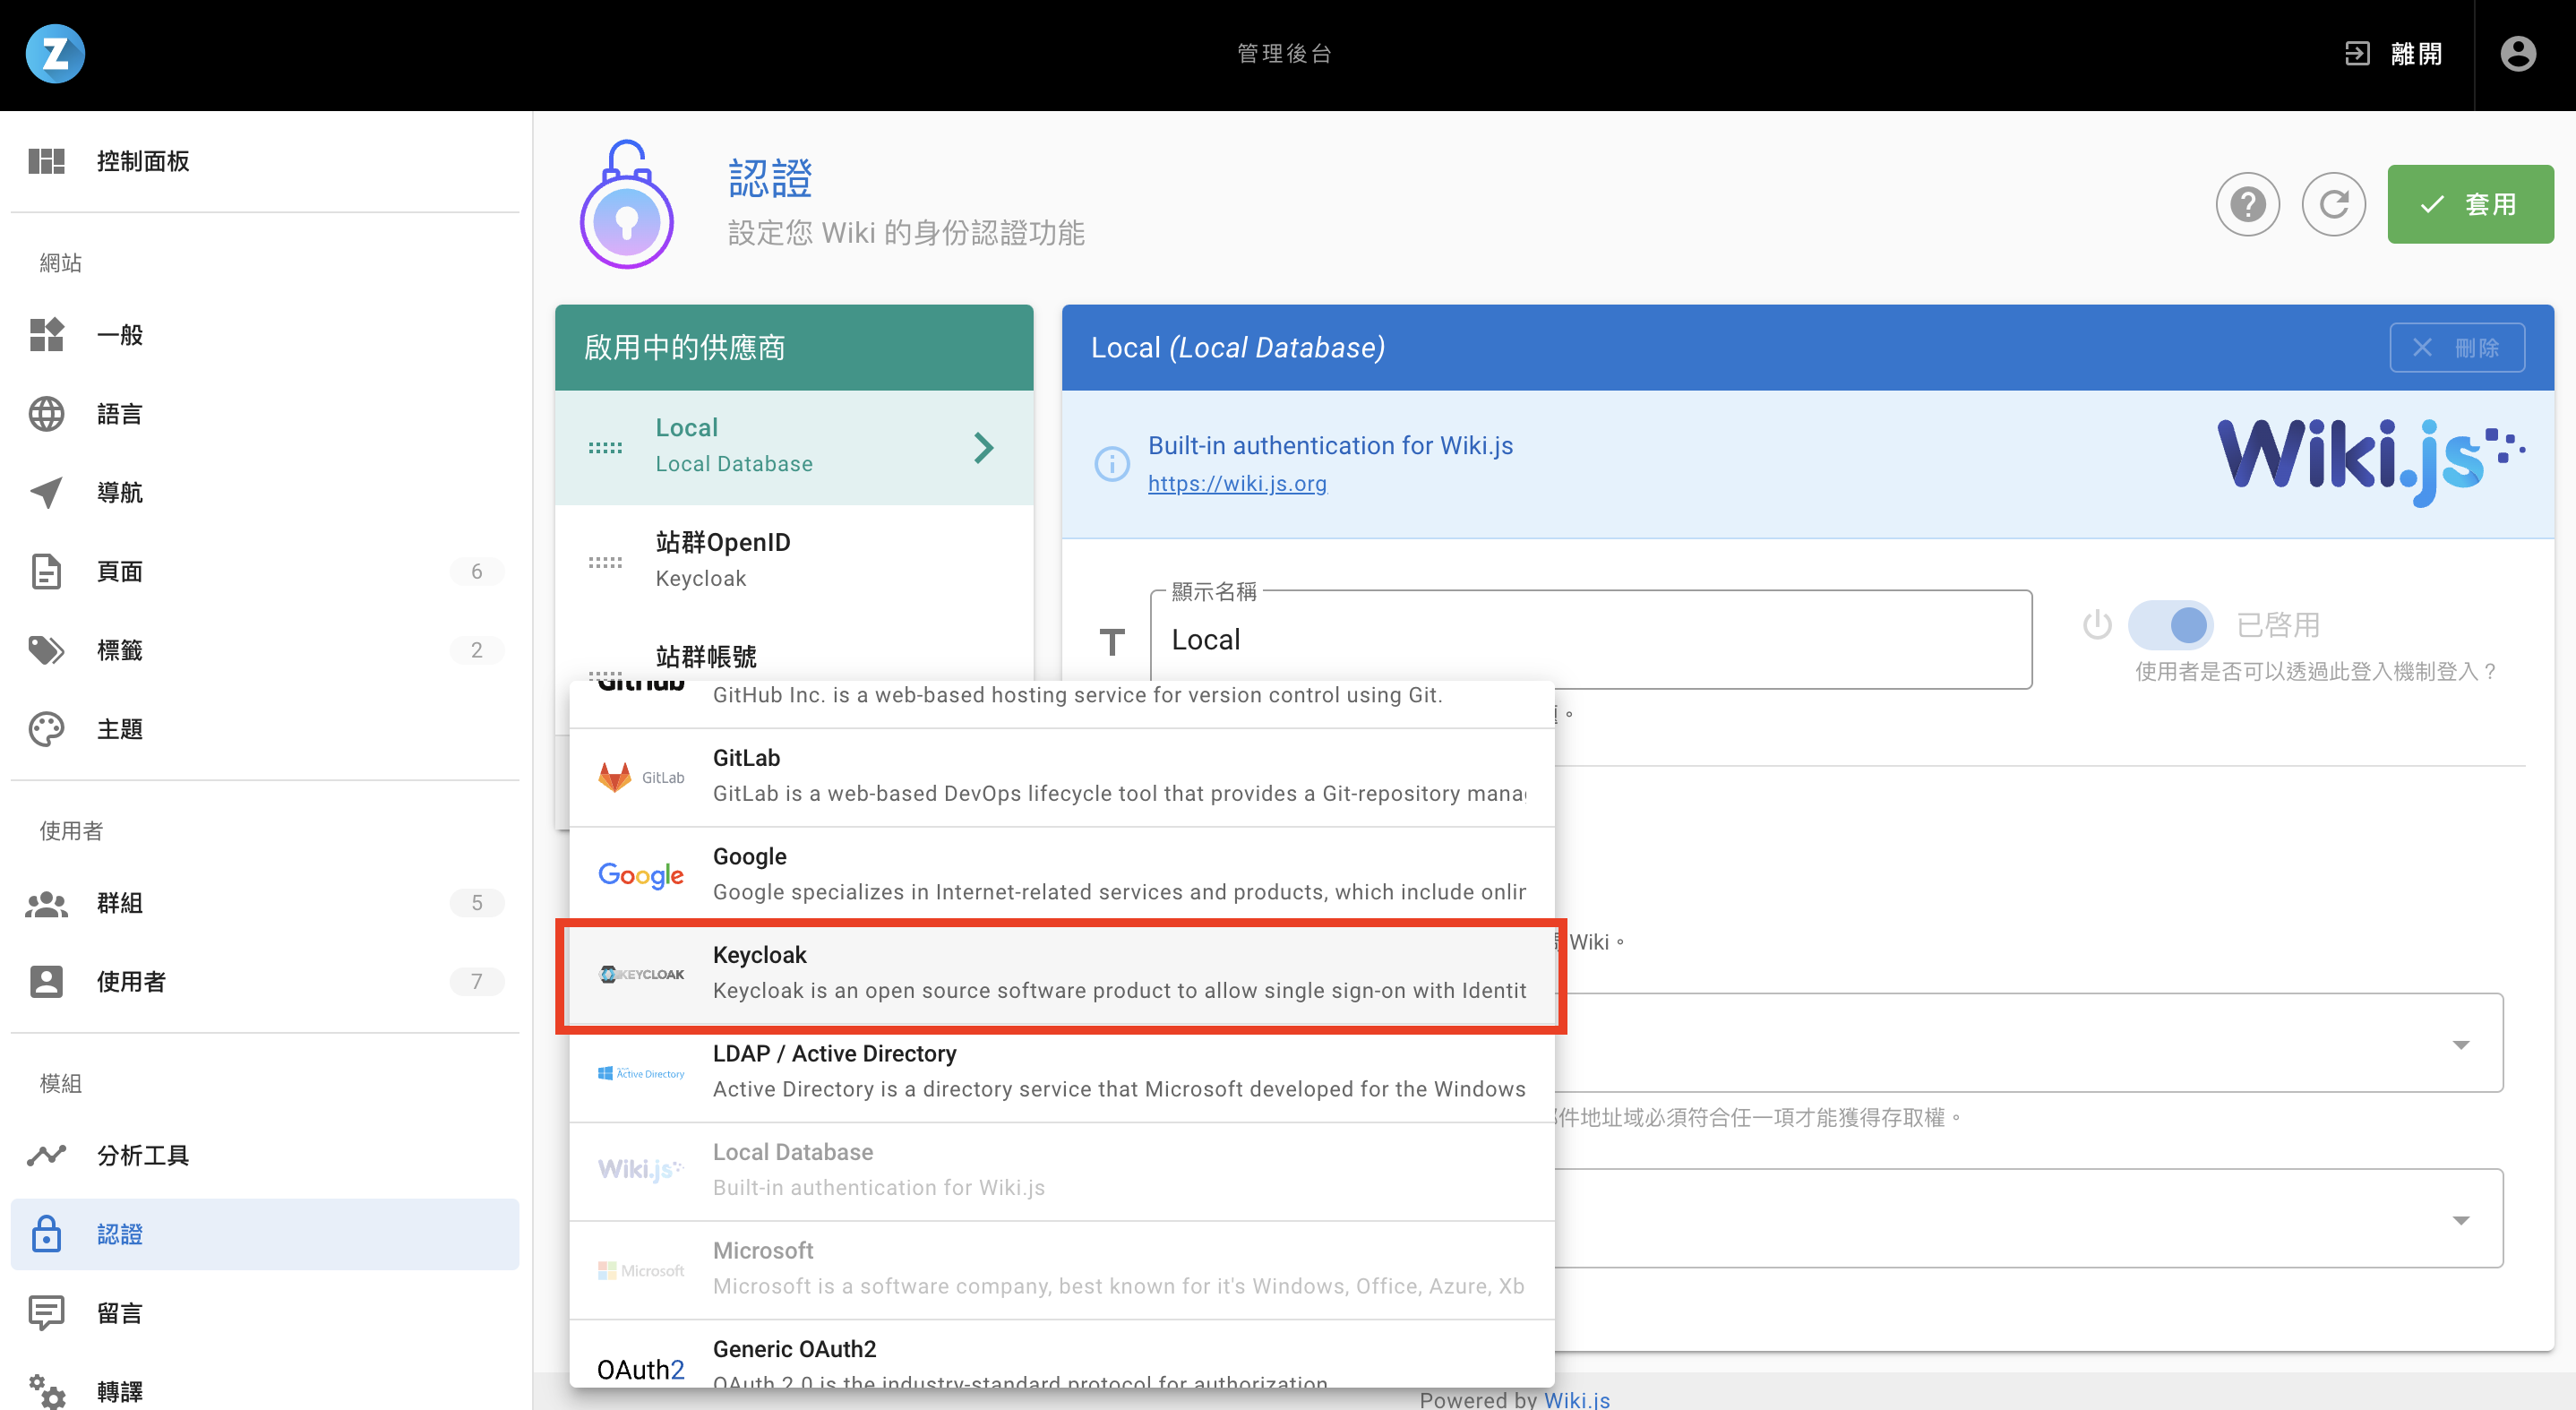
Task: Click the drag handle of 站群OpenID provider
Action: click(x=605, y=562)
